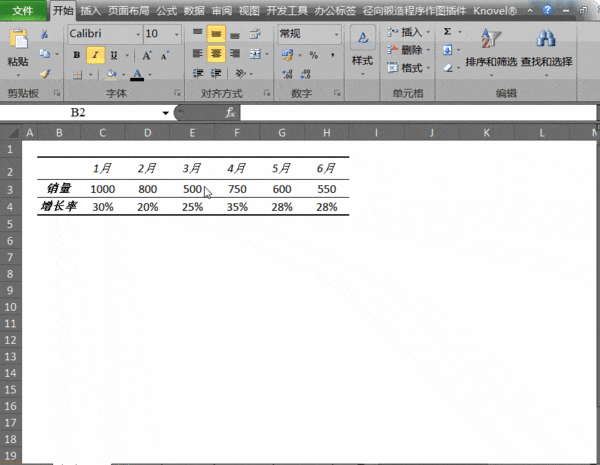Click the Paste clipboard icon
The height and width of the screenshot is (465, 600).
point(18,39)
